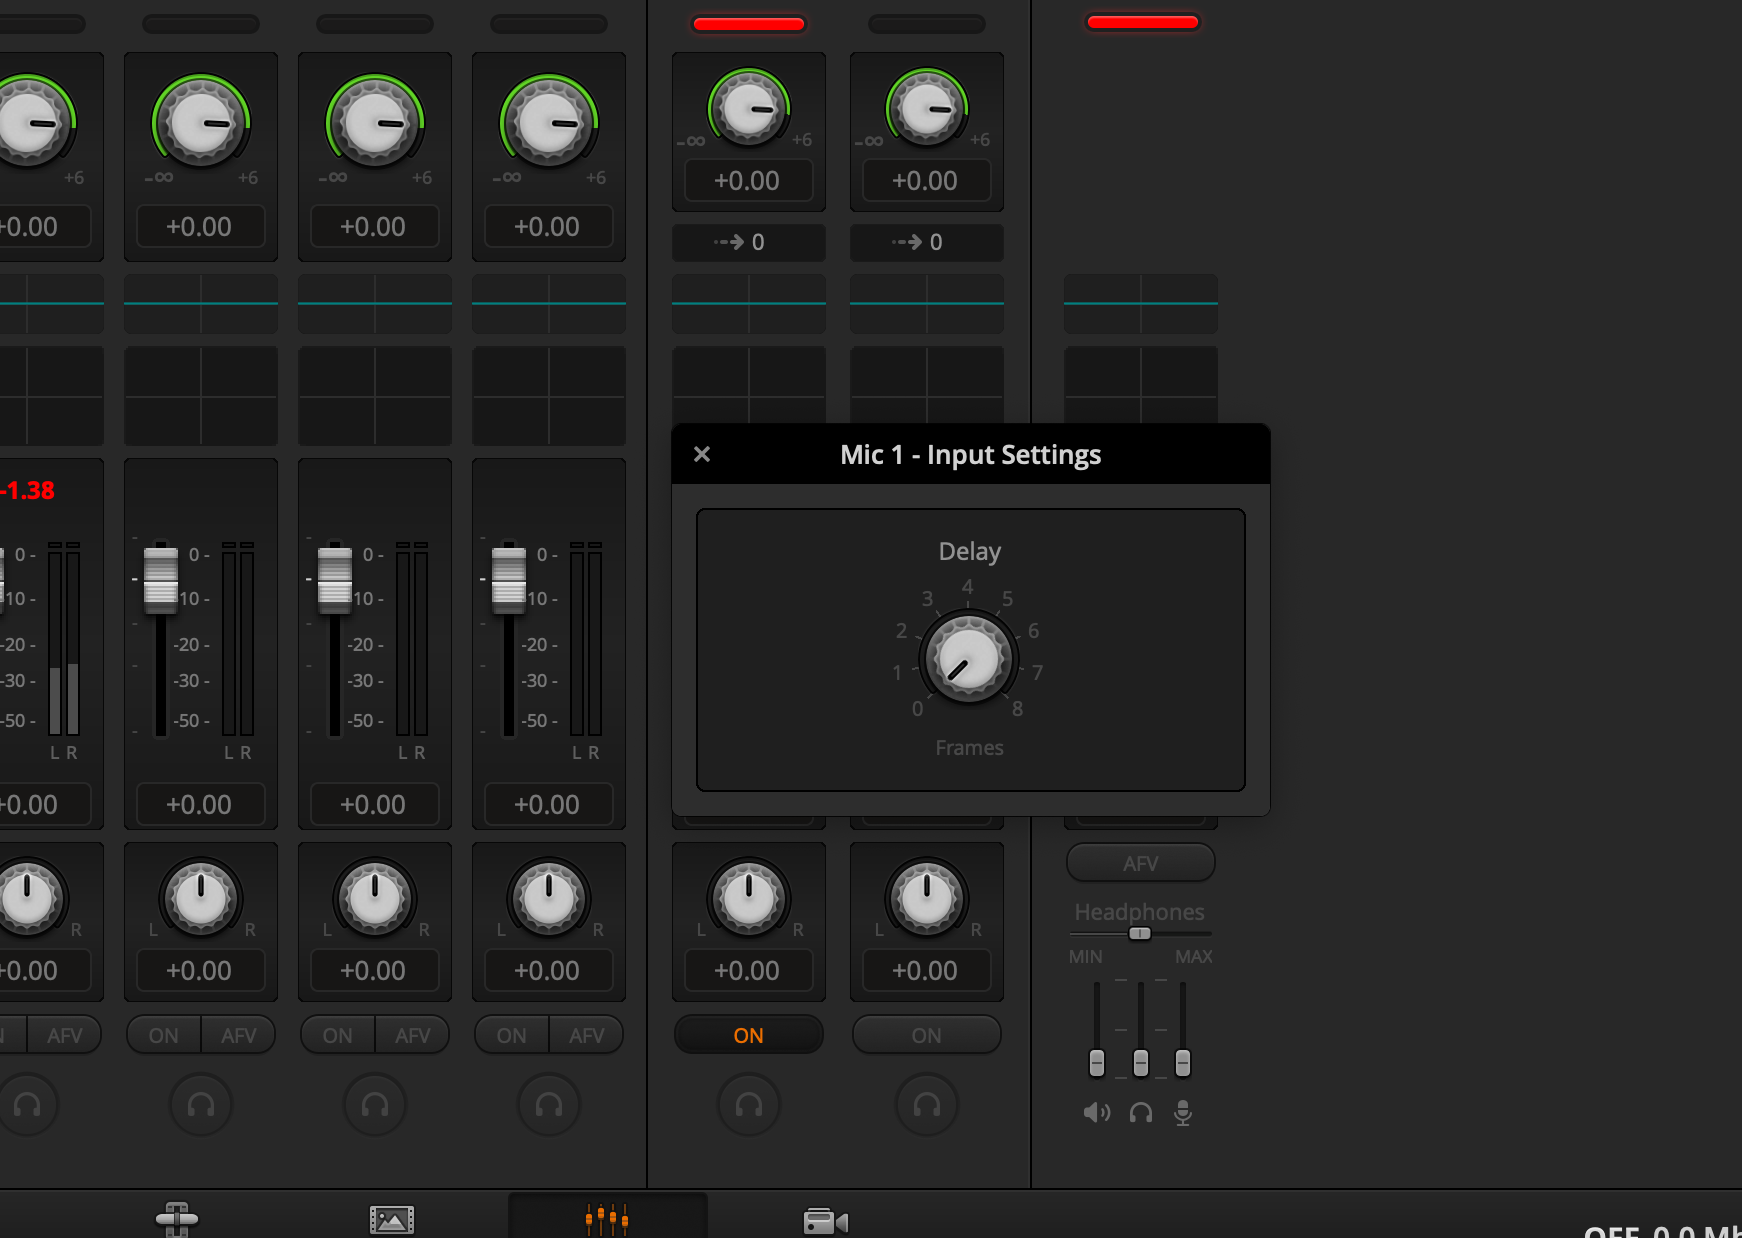This screenshot has height=1238, width=1742.
Task: Turn on the Mic 2 ON button
Action: 927,1035
